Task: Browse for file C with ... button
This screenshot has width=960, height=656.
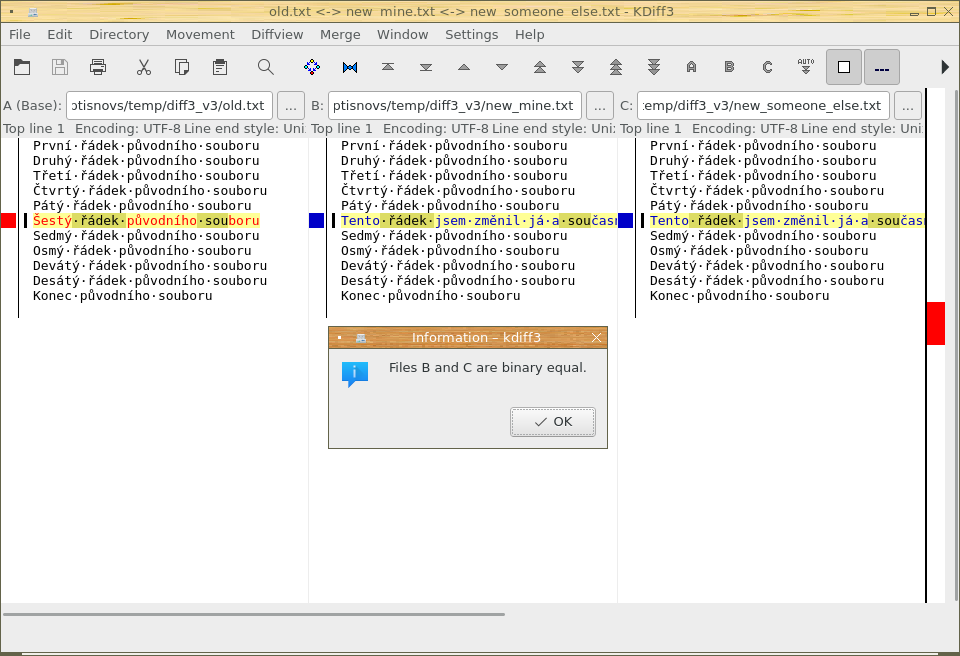Action: [x=907, y=105]
